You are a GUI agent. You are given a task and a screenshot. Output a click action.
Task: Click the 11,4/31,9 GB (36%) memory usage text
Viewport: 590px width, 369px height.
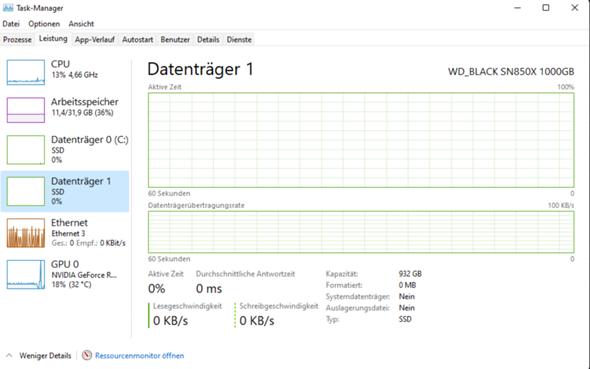82,112
